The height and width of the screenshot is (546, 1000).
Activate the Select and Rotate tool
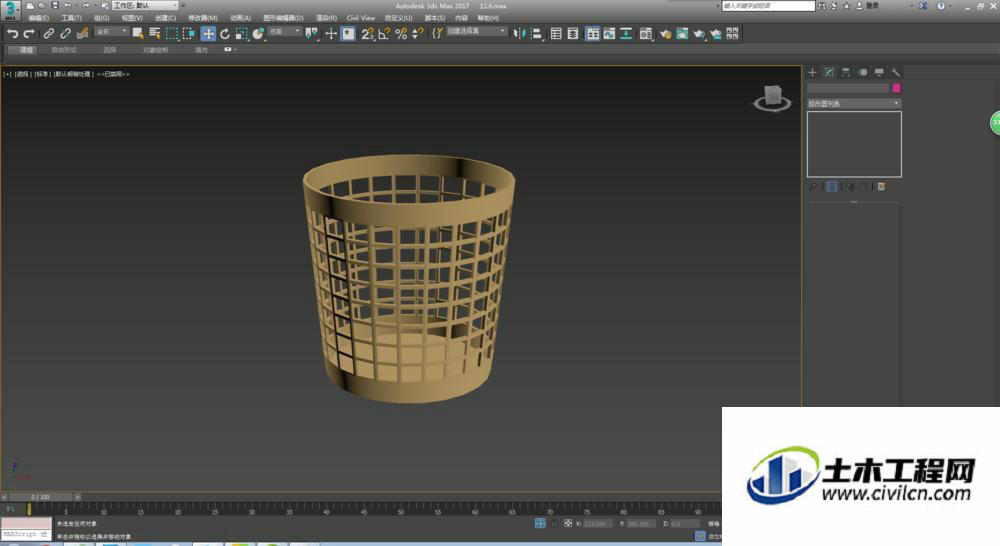[x=224, y=34]
